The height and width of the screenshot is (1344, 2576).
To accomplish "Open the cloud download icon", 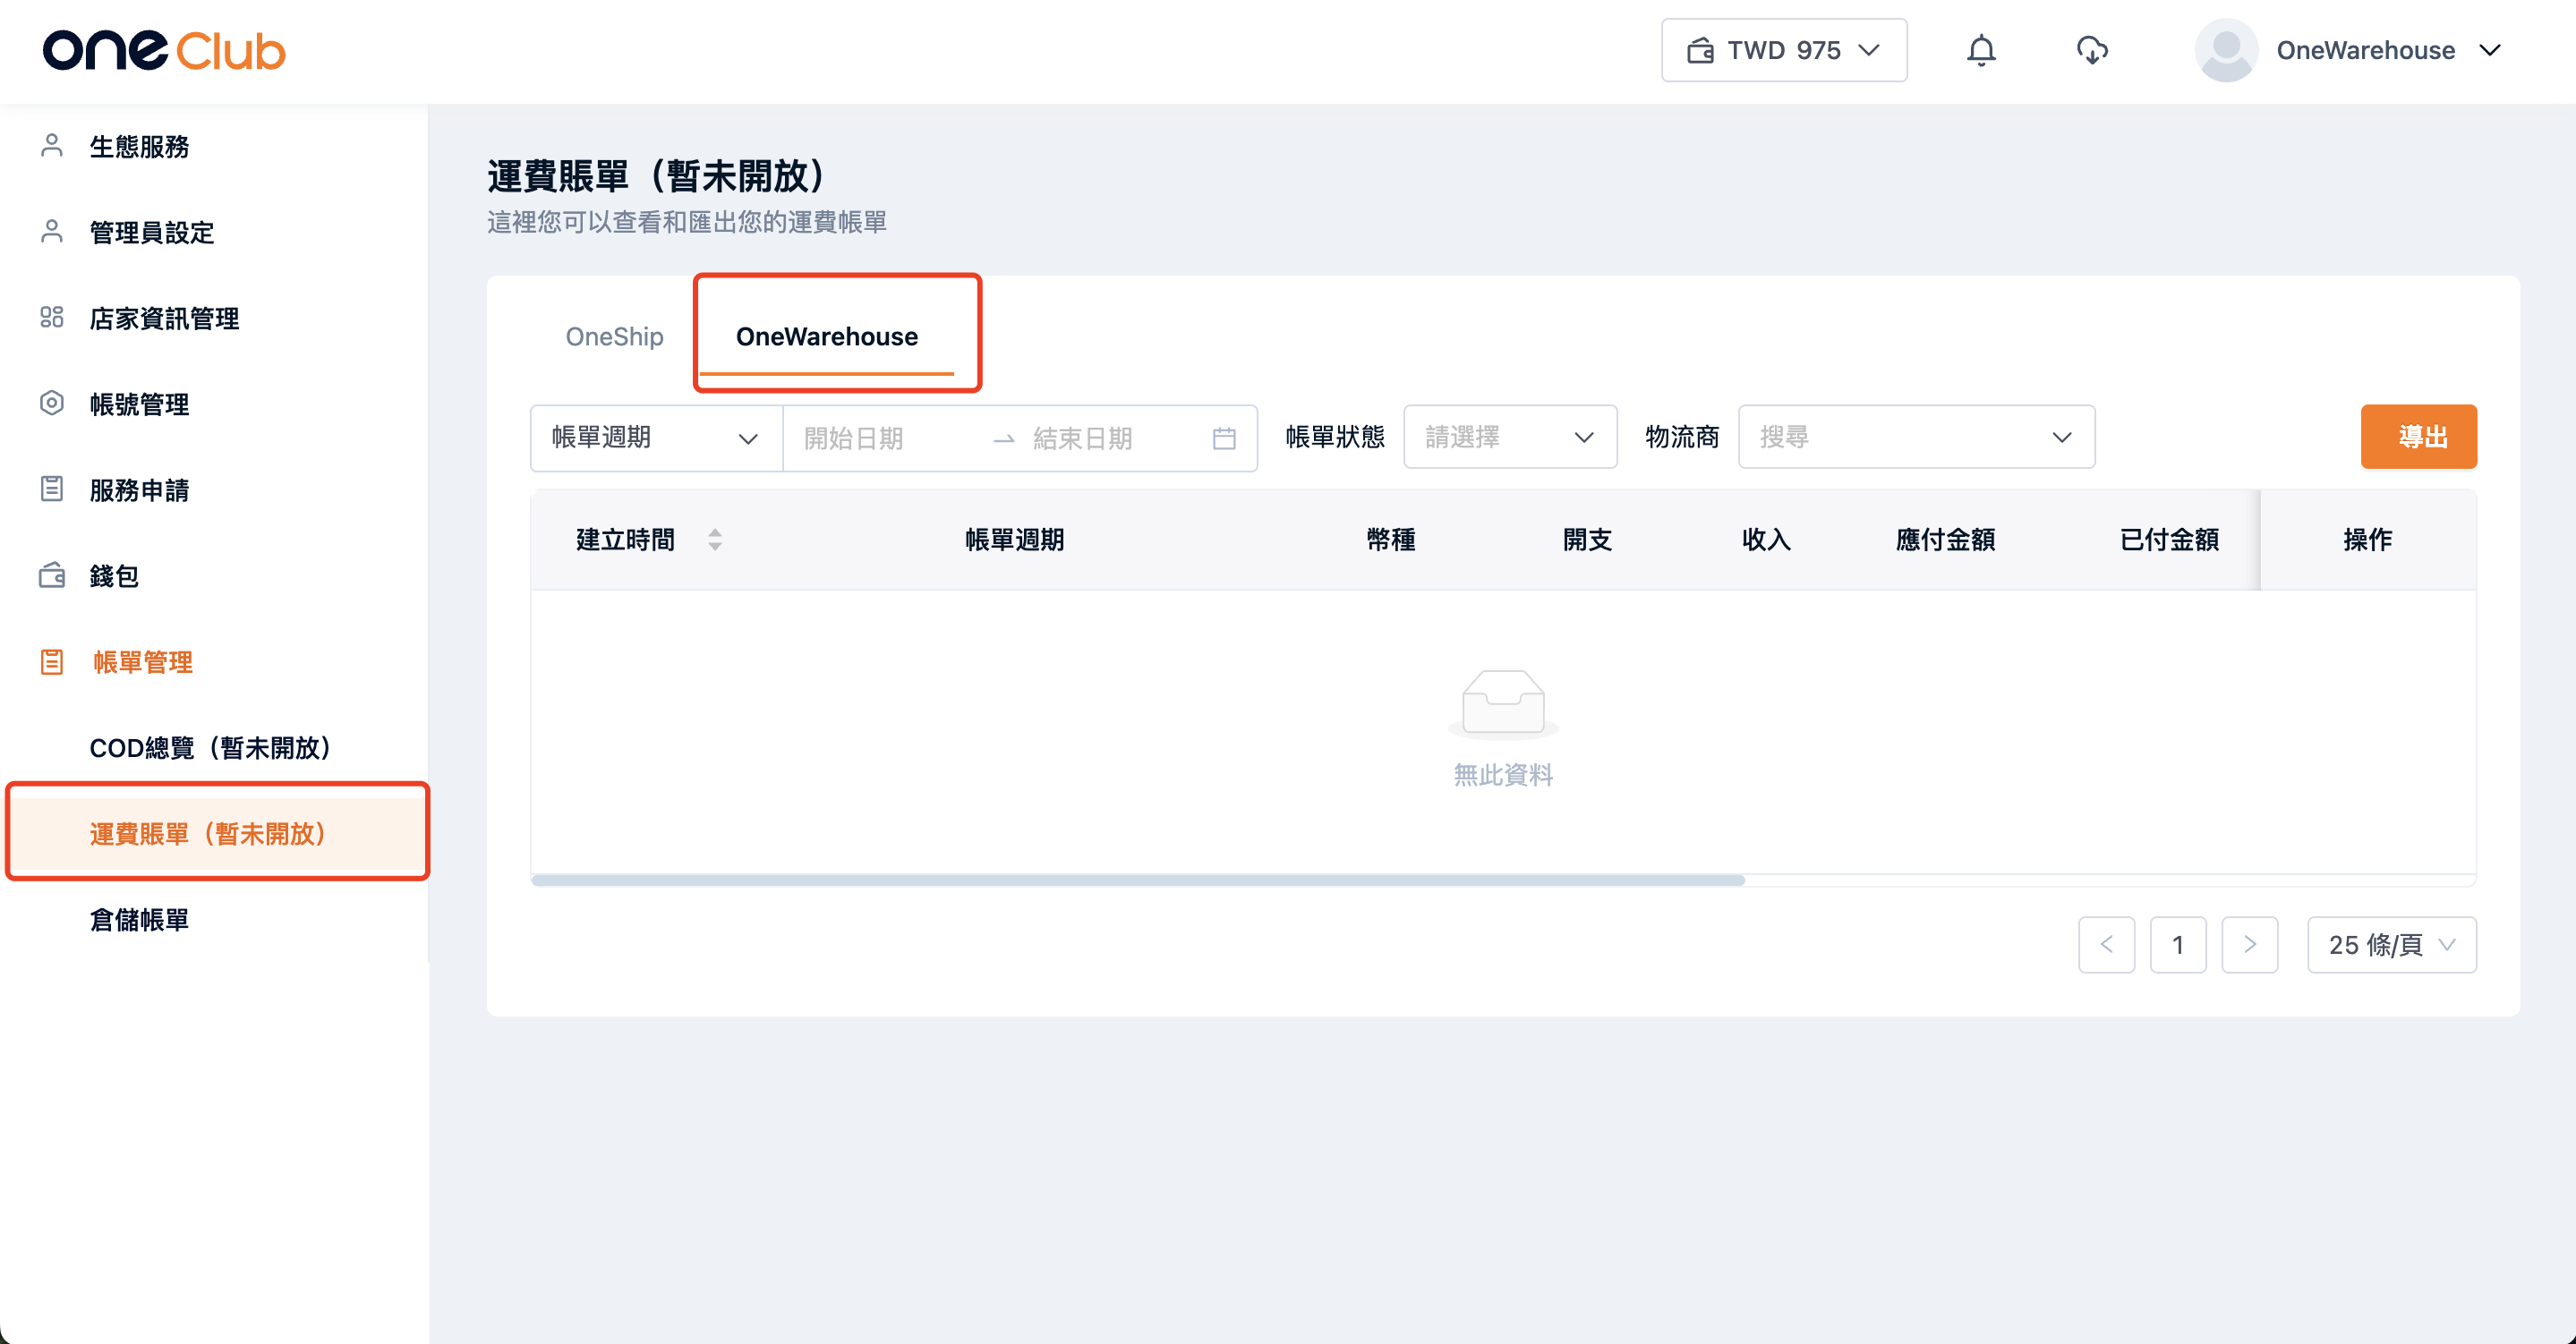I will click(x=2092, y=50).
